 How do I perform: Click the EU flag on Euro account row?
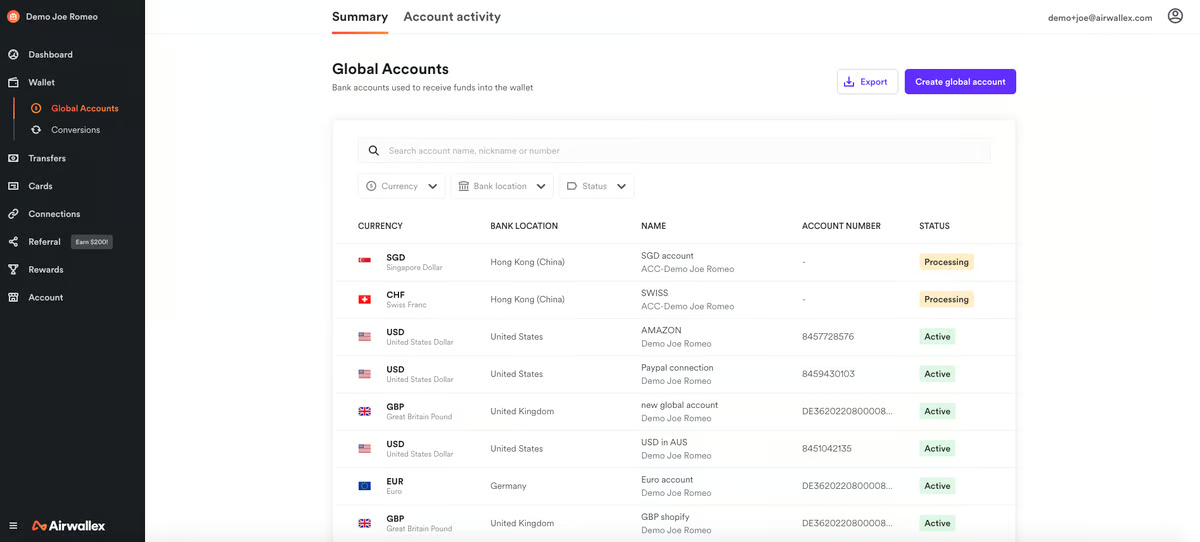pyautogui.click(x=365, y=486)
